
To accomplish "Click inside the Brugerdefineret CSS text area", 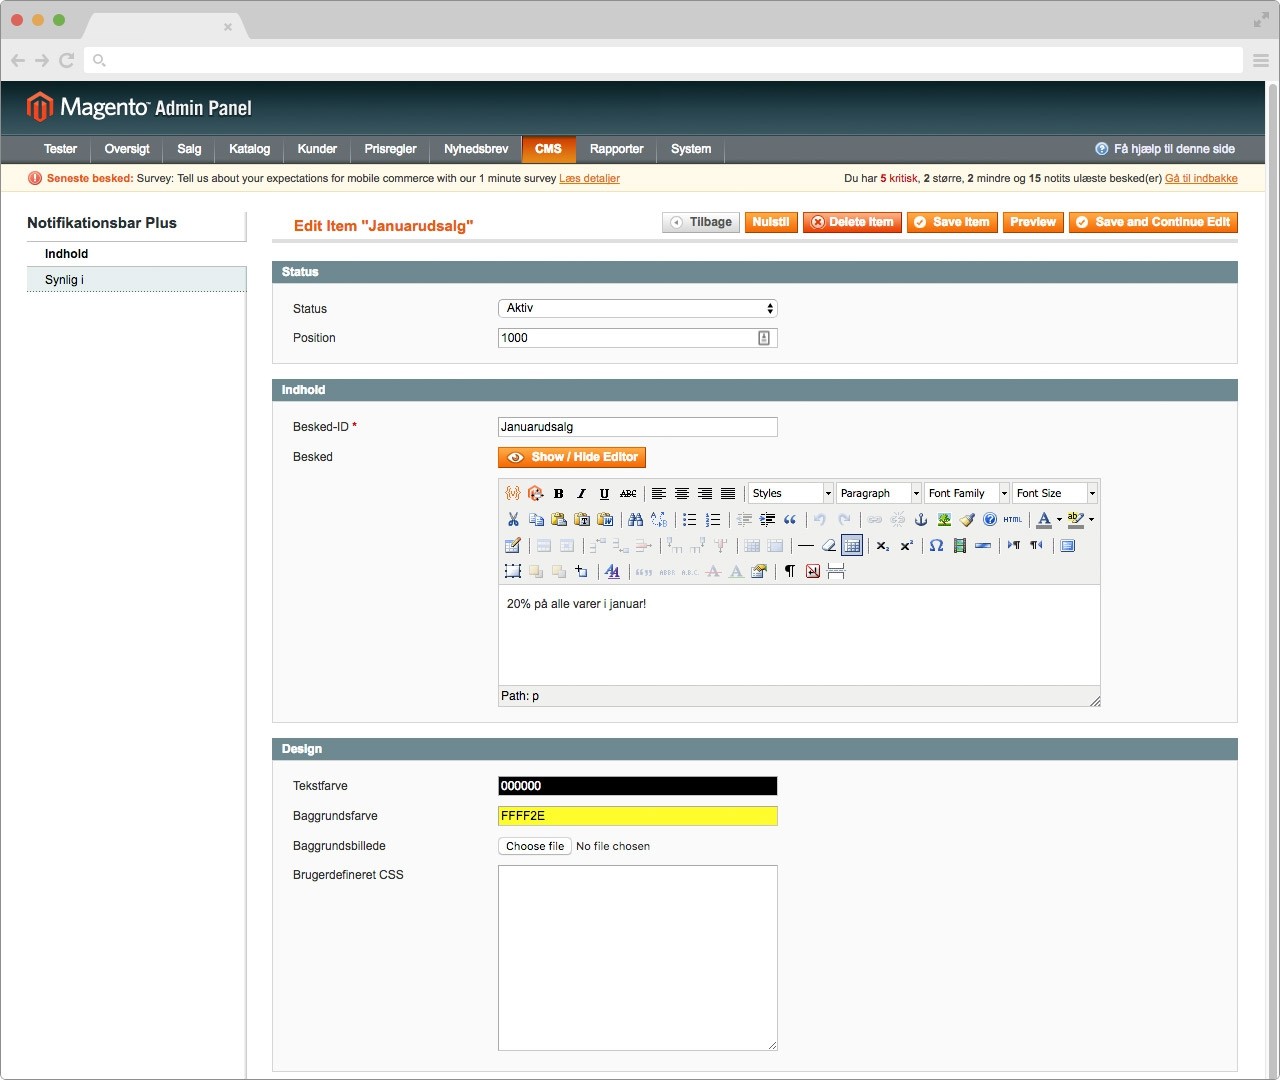I will pyautogui.click(x=637, y=957).
